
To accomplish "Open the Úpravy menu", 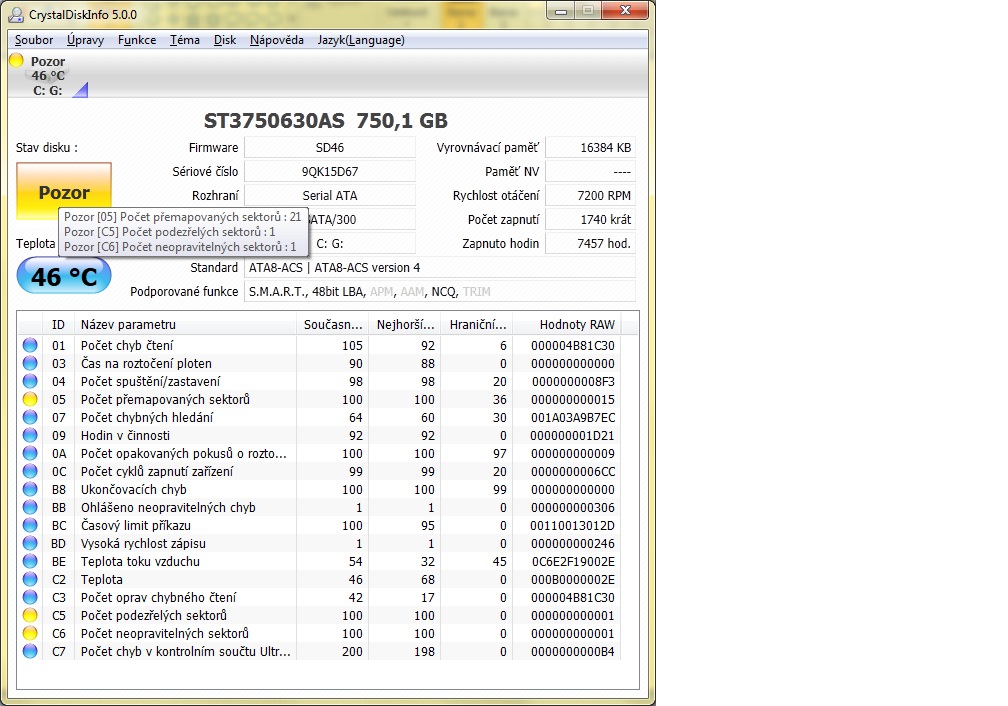I will point(85,40).
